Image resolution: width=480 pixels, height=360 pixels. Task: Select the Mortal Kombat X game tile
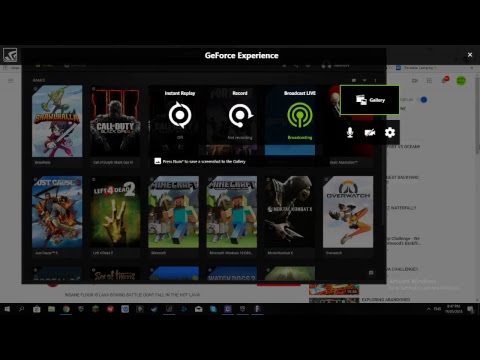point(290,212)
